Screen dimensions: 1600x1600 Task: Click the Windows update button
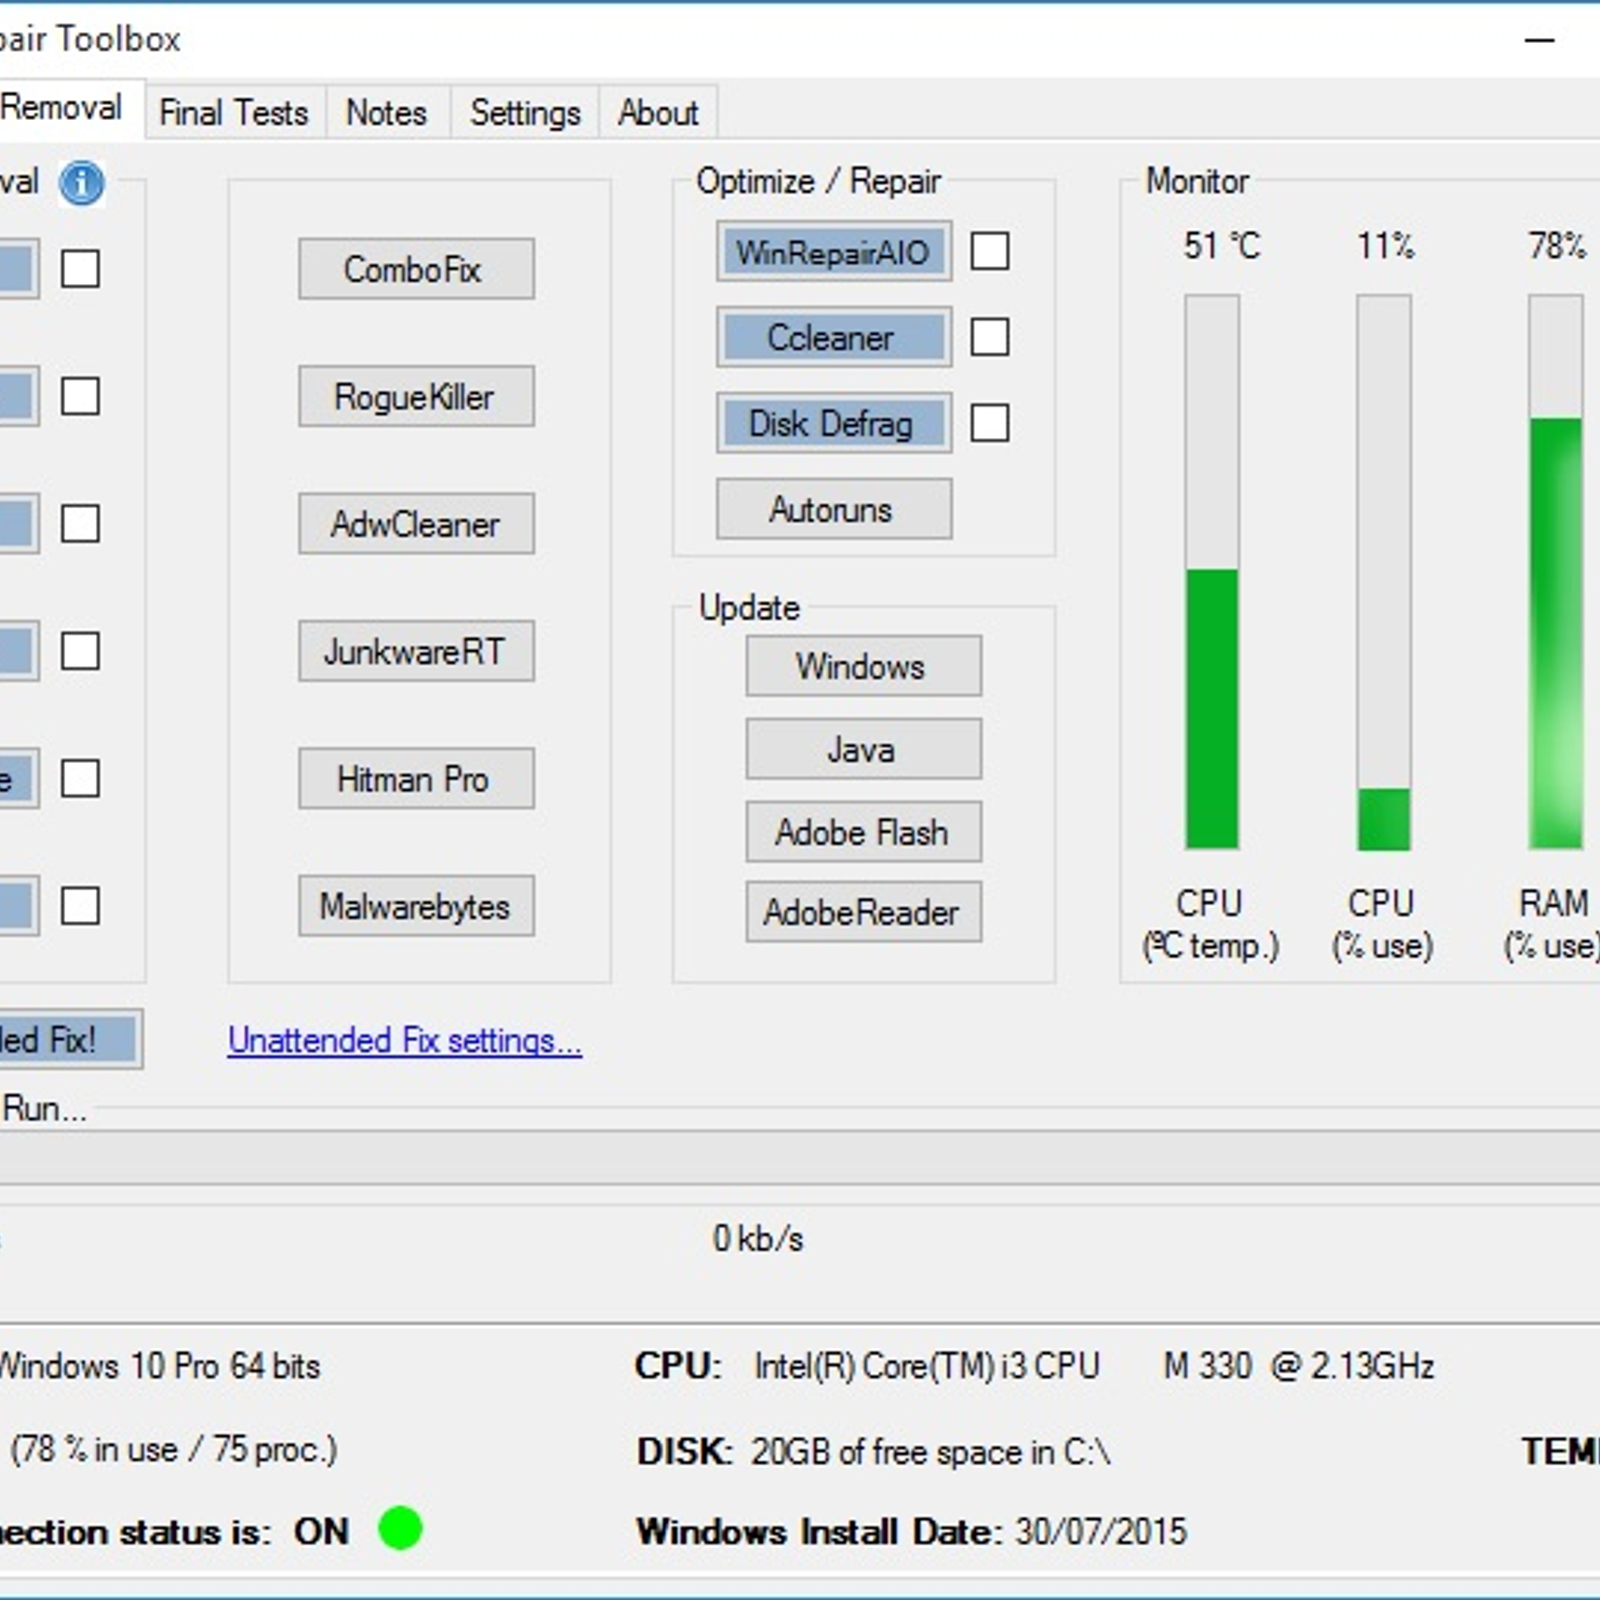[863, 666]
